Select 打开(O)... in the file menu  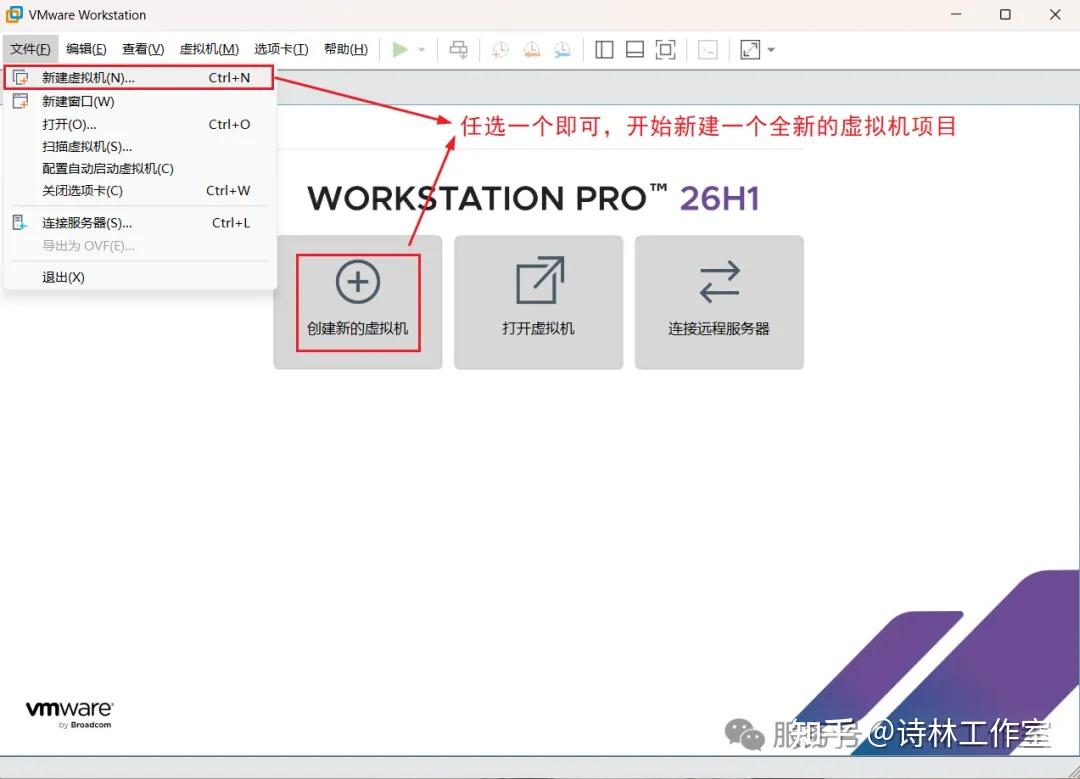[x=139, y=124]
